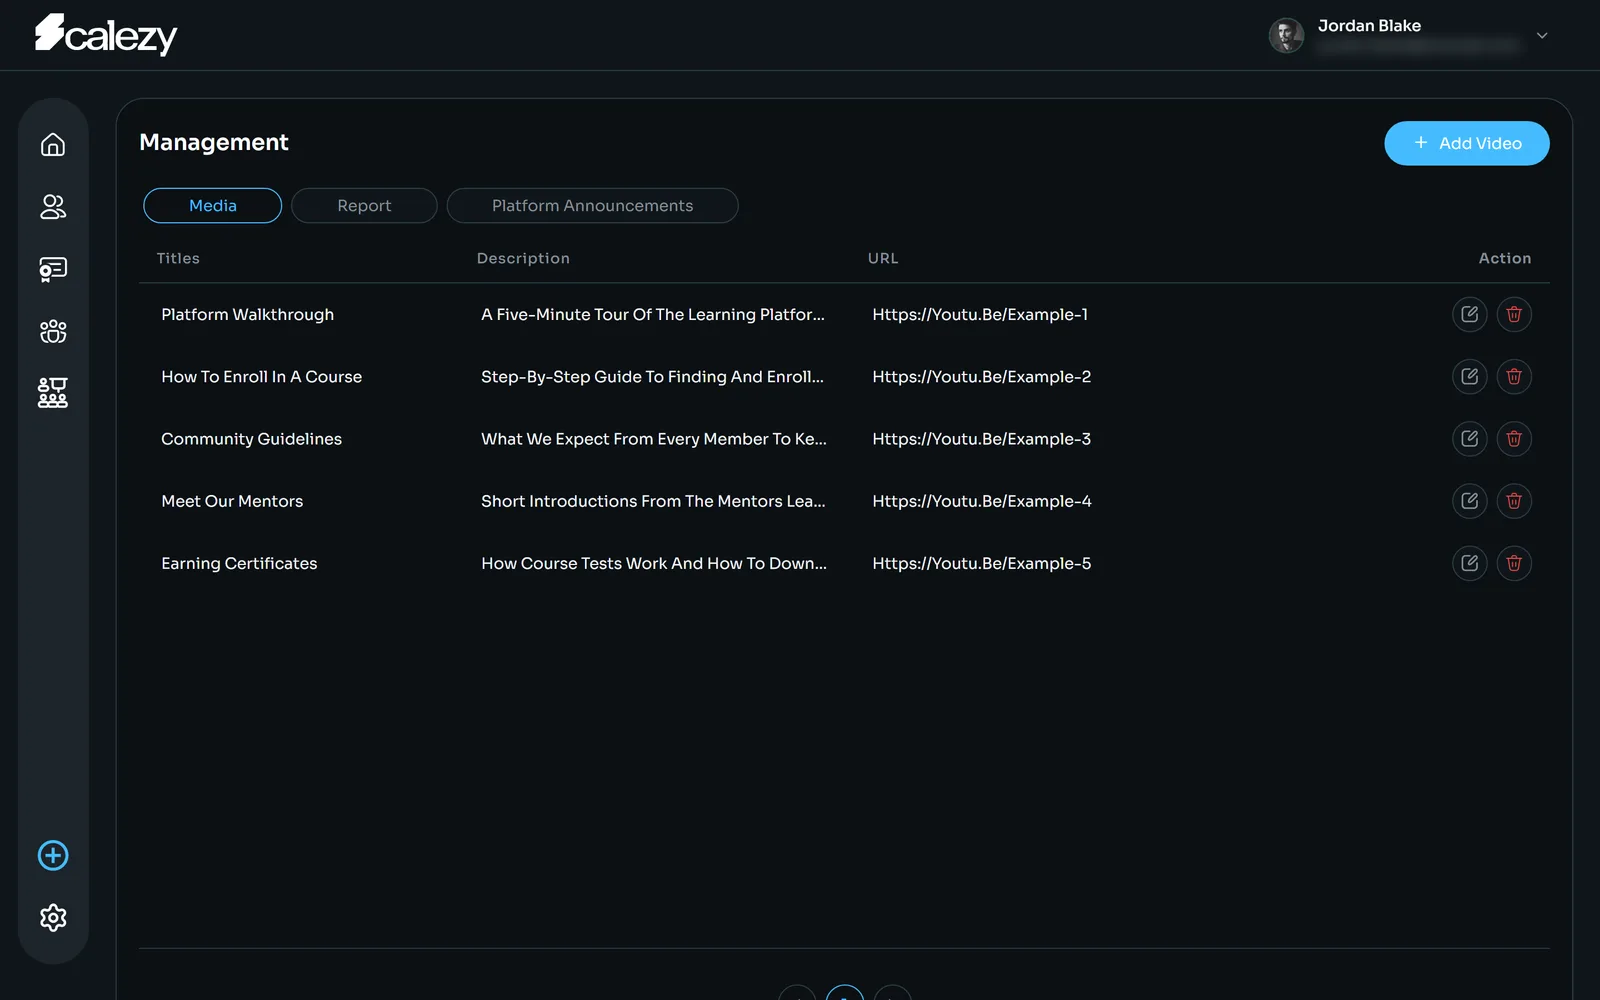Switch to the Media tab

pyautogui.click(x=213, y=205)
